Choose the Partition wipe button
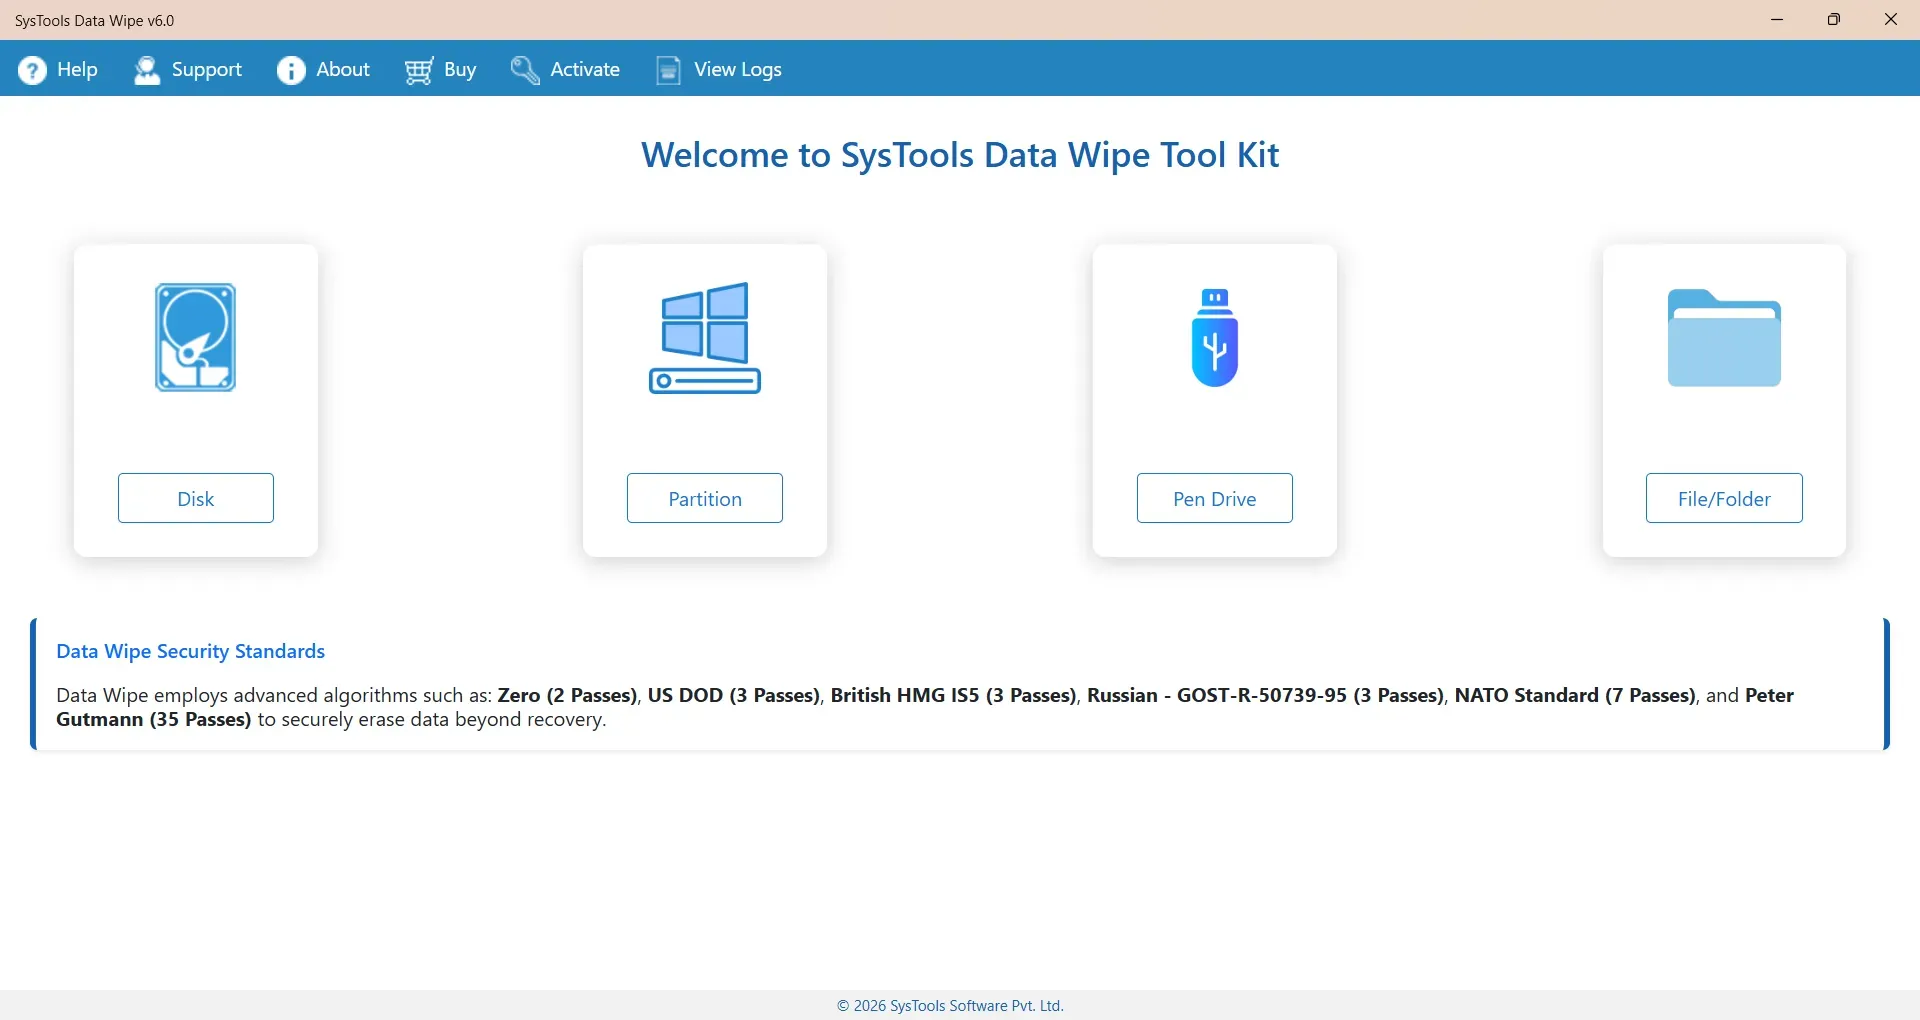This screenshot has width=1920, height=1020. 705,498
